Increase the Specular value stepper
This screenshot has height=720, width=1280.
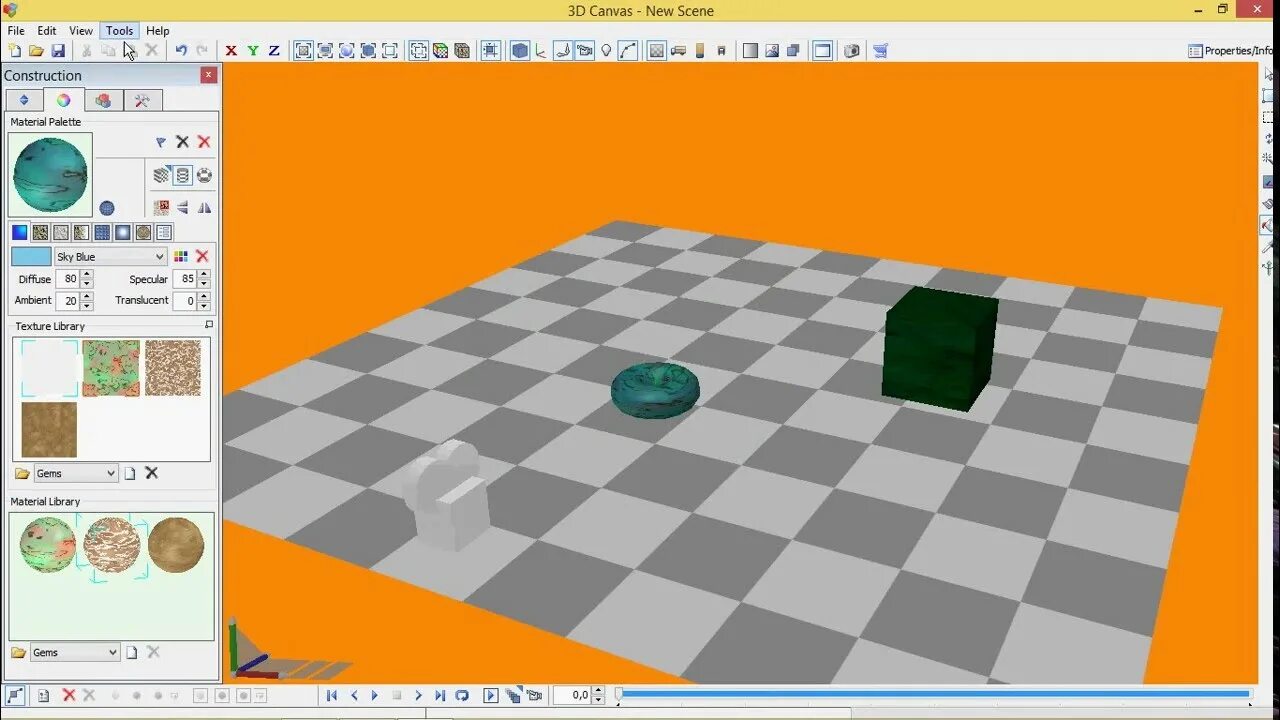[202, 274]
